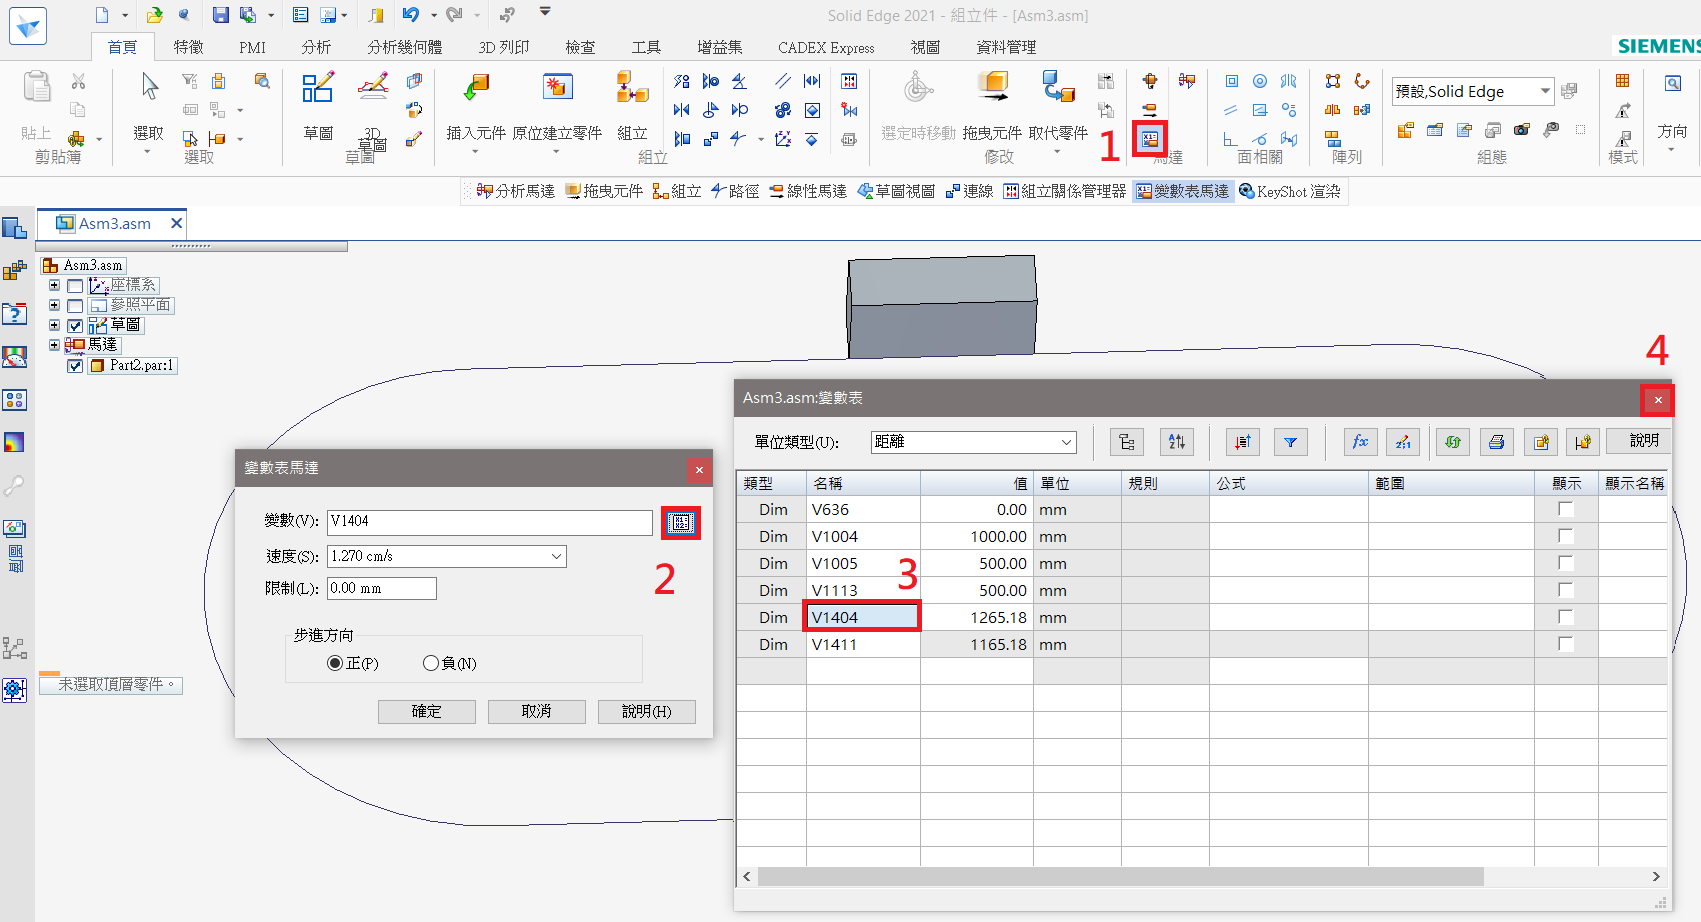Click Analysis Motor in command strip
Viewport: 1701px width, 922px height.
click(516, 191)
